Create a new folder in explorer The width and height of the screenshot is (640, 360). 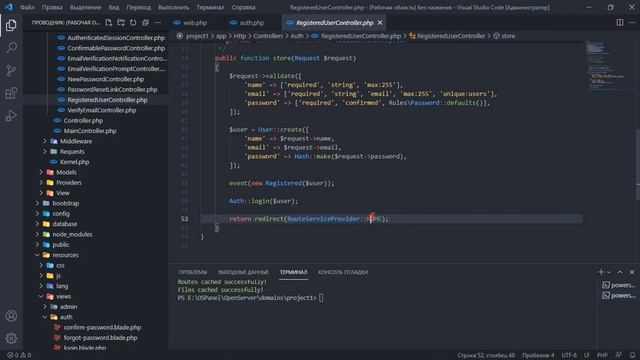pyautogui.click(x=121, y=23)
